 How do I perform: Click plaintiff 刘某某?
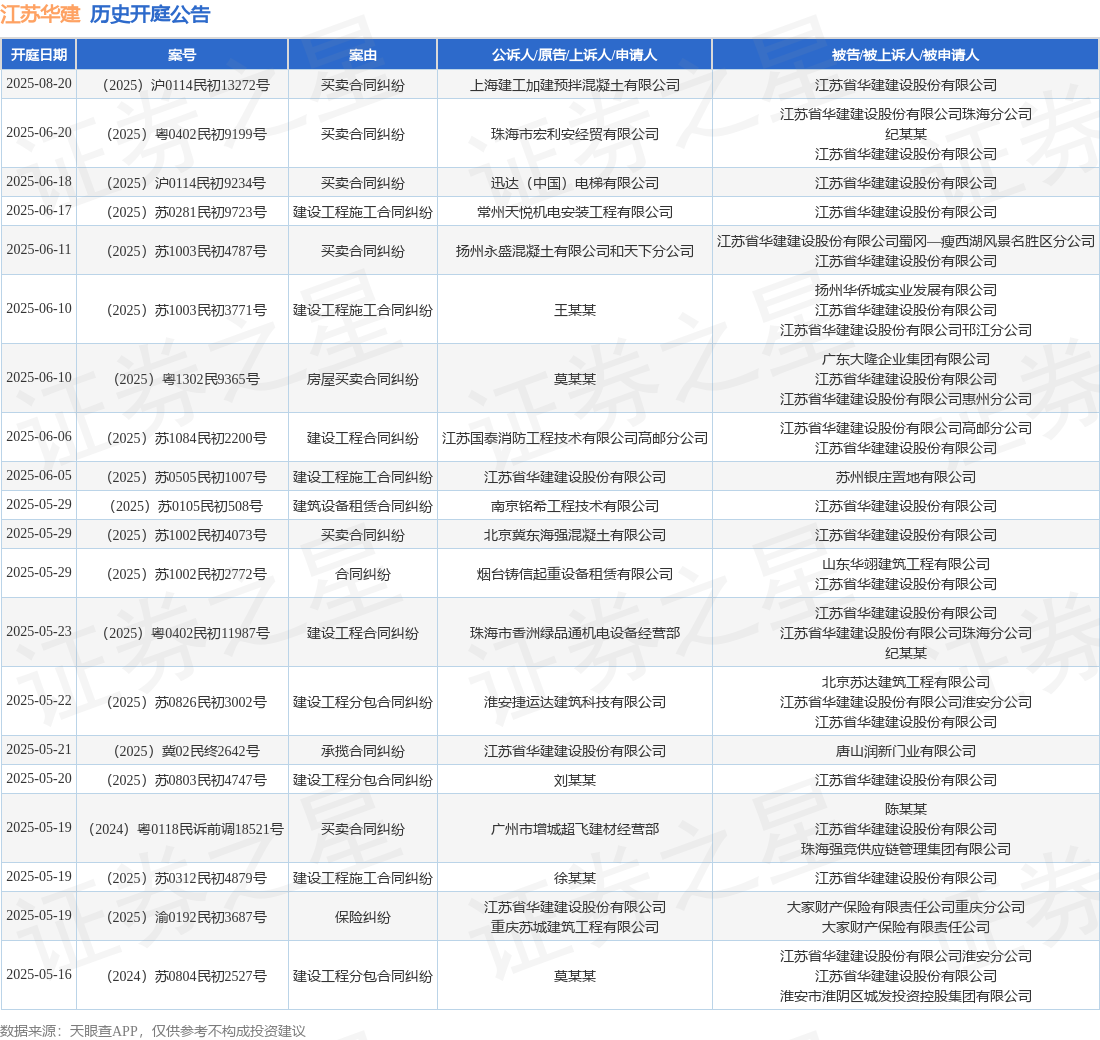click(x=575, y=780)
